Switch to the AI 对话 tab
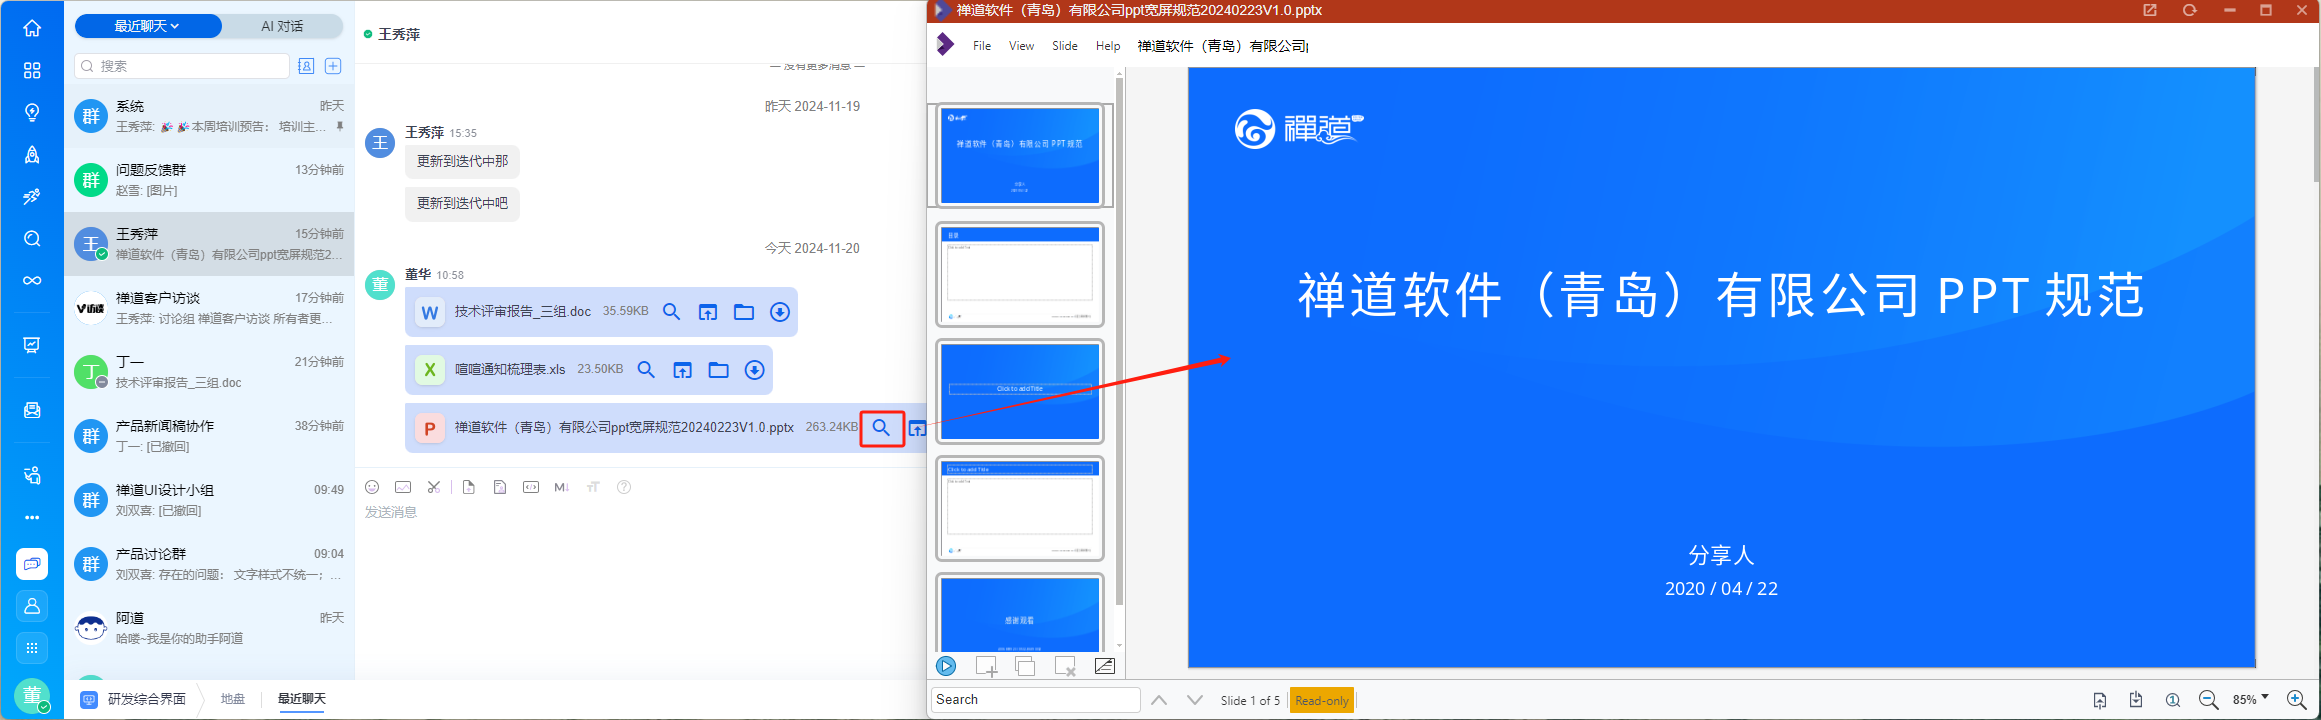2321x720 pixels. pyautogui.click(x=282, y=26)
